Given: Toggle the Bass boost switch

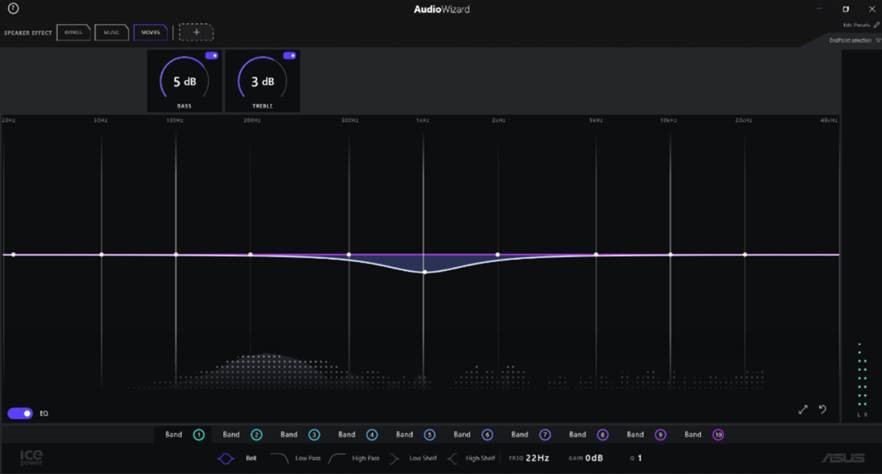Looking at the screenshot, I should tap(212, 56).
